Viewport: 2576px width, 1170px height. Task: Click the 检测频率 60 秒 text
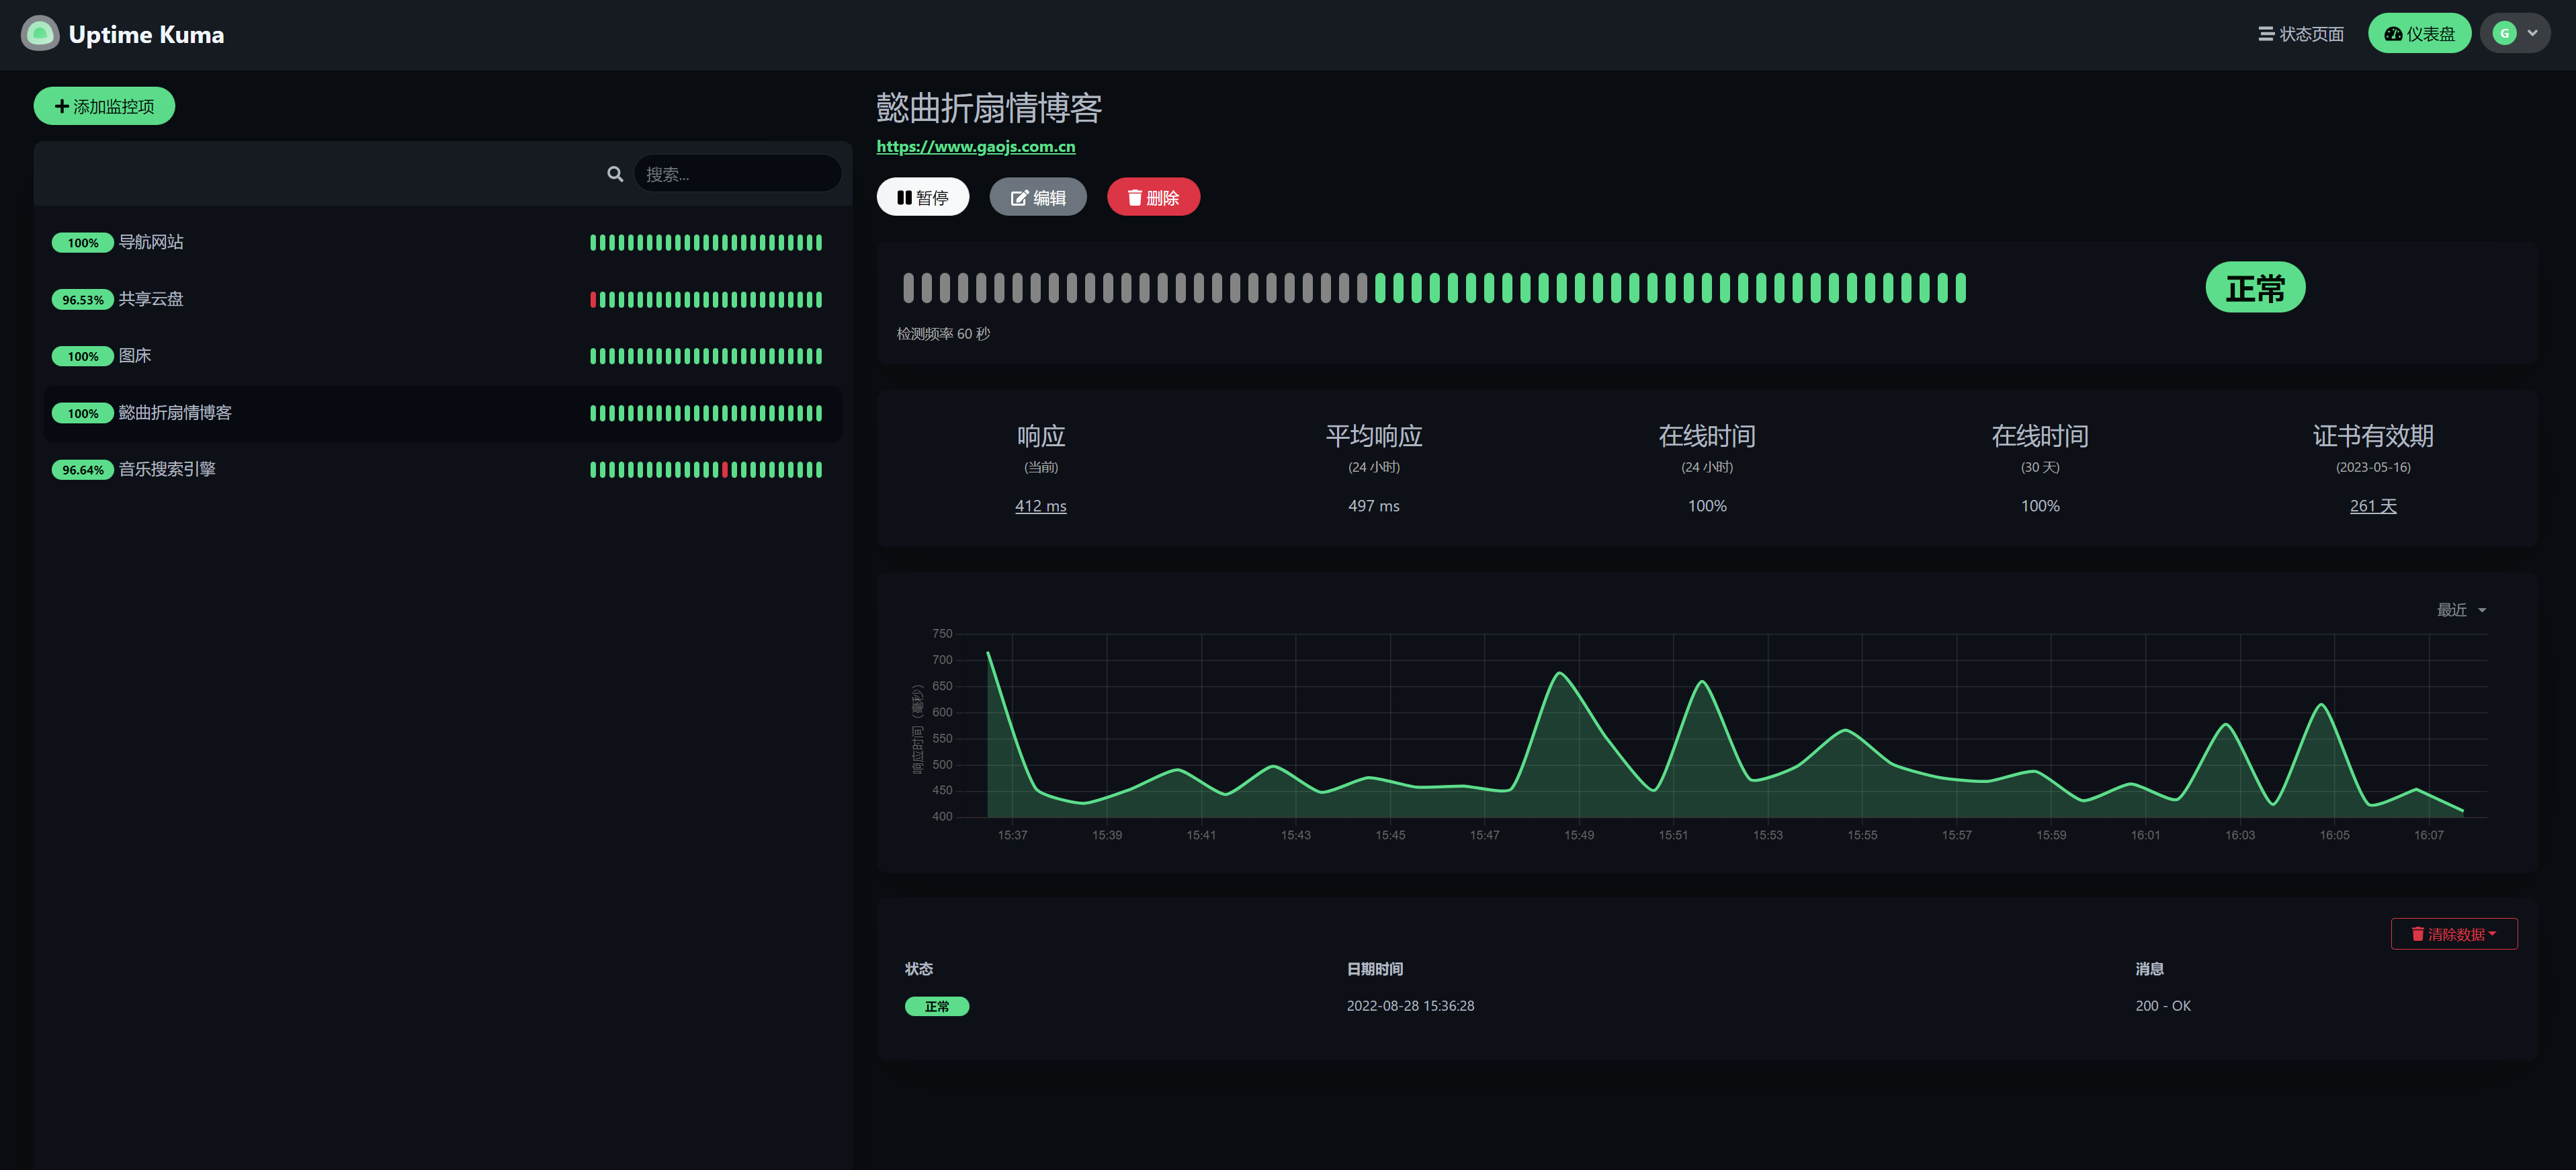[x=943, y=334]
